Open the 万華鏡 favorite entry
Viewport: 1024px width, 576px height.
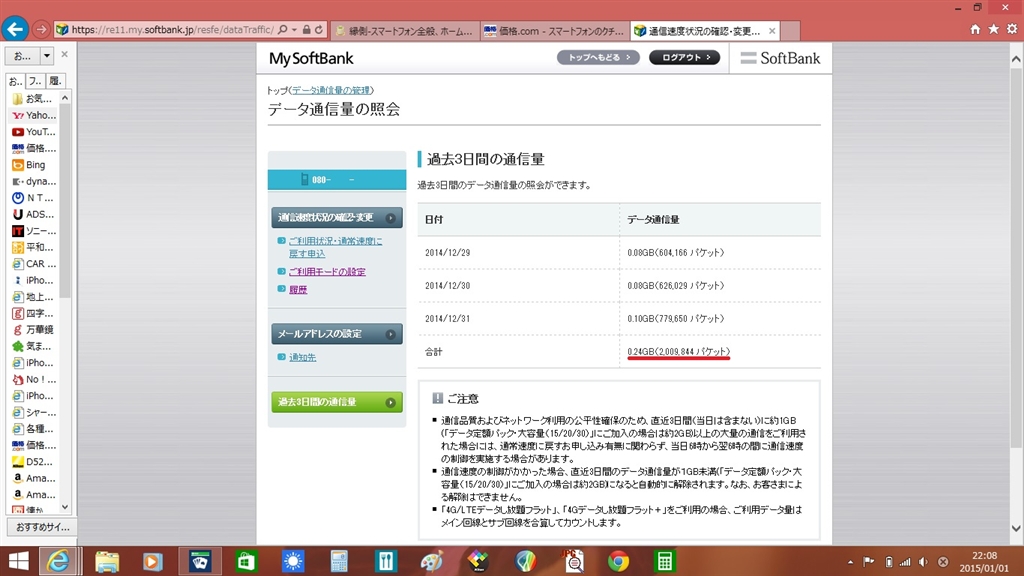coord(33,330)
